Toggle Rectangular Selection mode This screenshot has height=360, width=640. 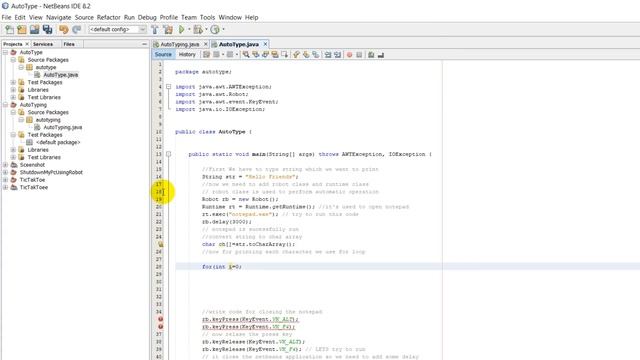(x=284, y=54)
